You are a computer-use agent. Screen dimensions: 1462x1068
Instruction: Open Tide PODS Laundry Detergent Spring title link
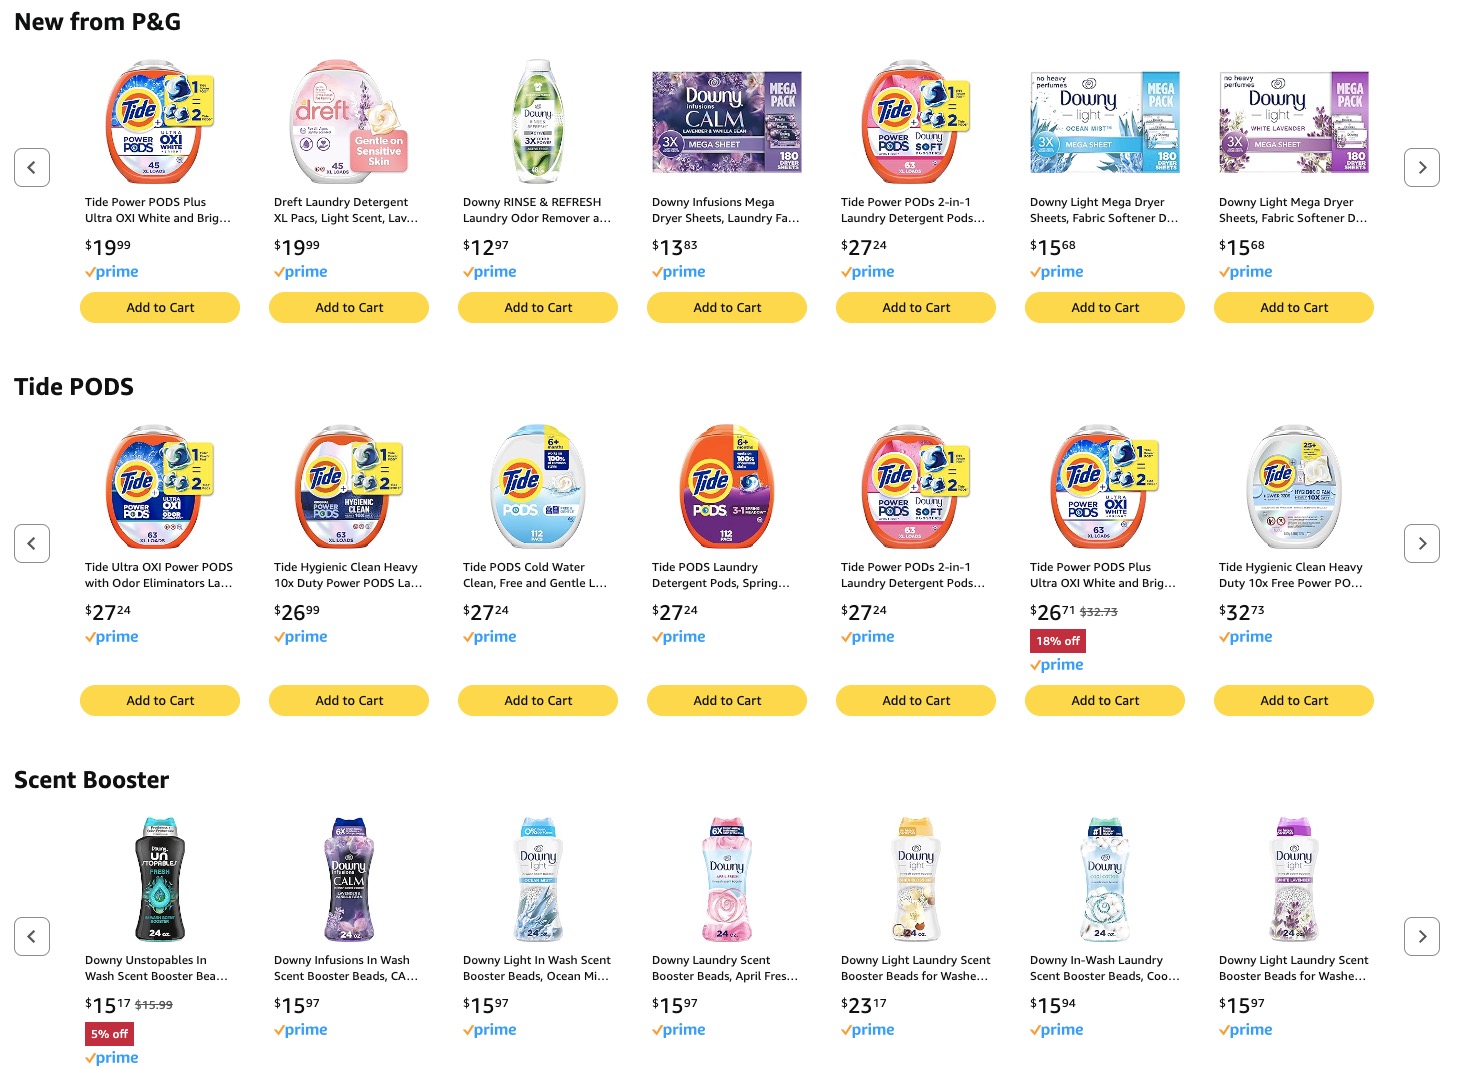(x=720, y=575)
